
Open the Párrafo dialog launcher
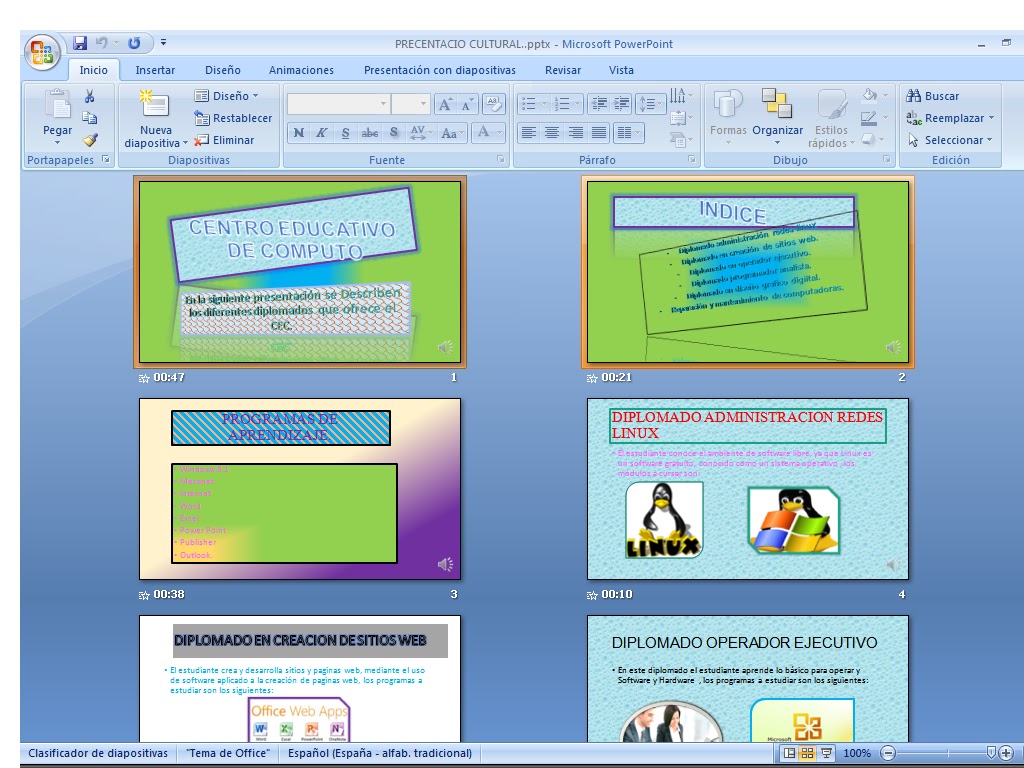(x=692, y=159)
